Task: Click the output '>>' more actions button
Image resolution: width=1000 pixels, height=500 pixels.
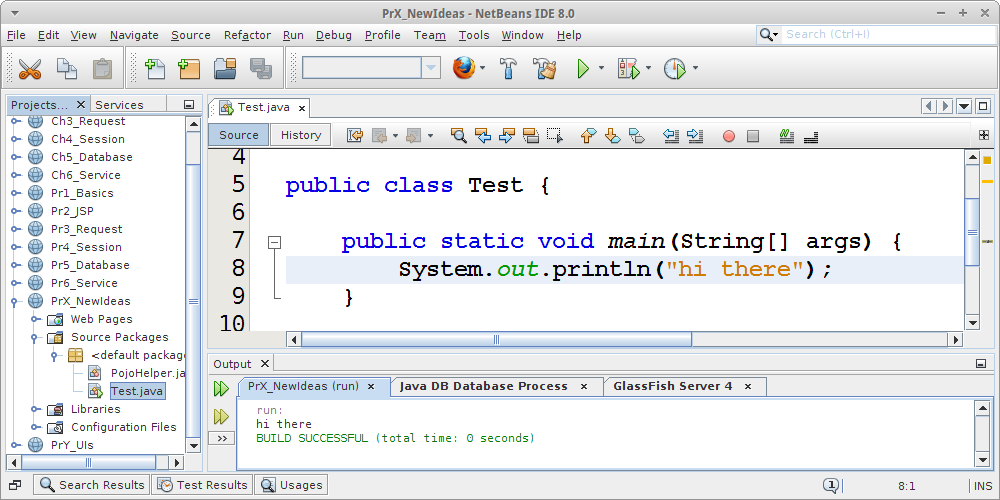Action: [222, 438]
